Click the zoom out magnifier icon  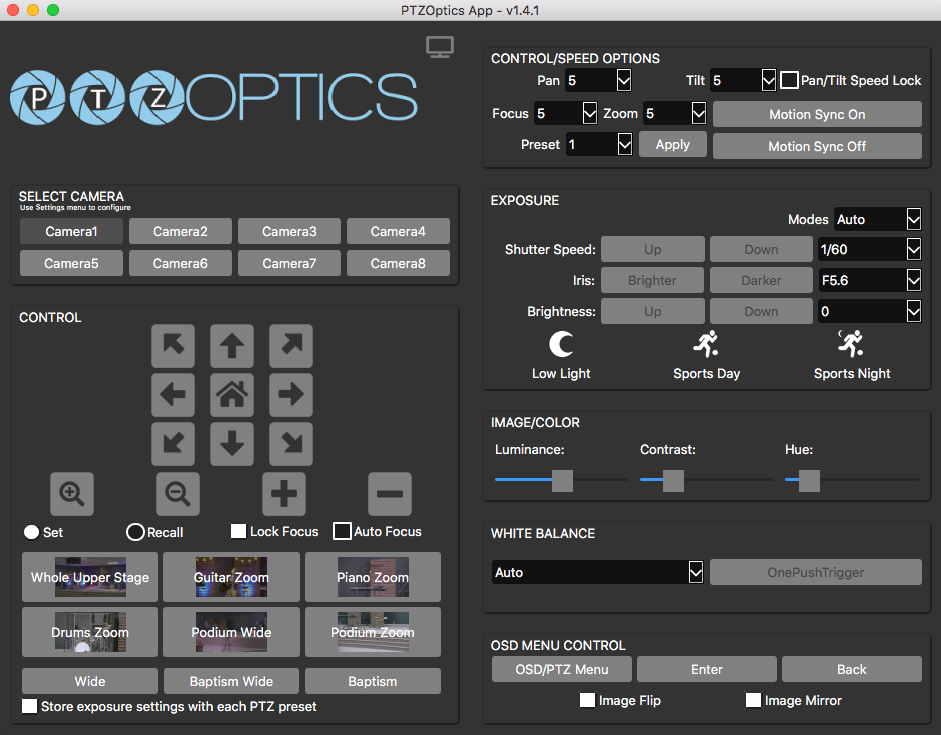tap(178, 493)
